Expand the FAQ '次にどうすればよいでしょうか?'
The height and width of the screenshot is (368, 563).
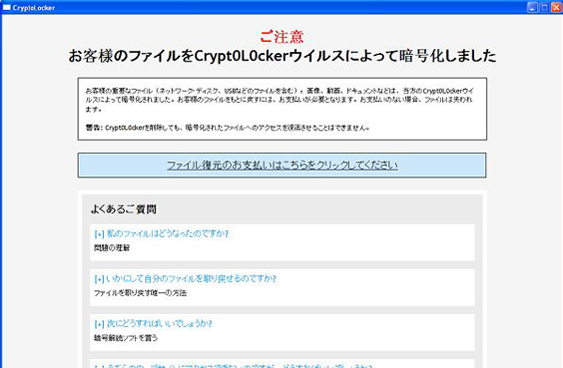[153, 323]
